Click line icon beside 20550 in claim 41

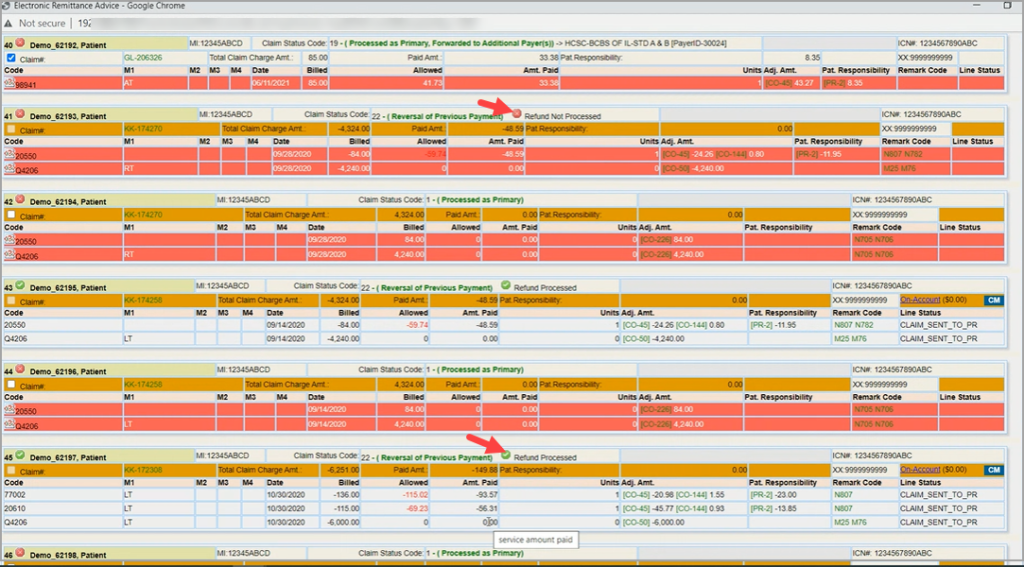point(9,156)
